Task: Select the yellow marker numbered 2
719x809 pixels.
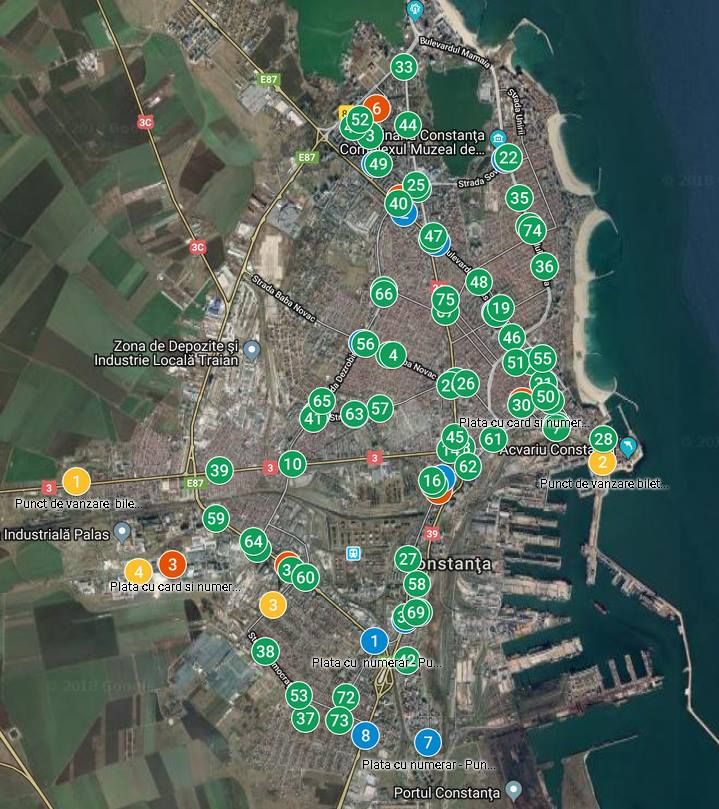Action: click(x=601, y=461)
